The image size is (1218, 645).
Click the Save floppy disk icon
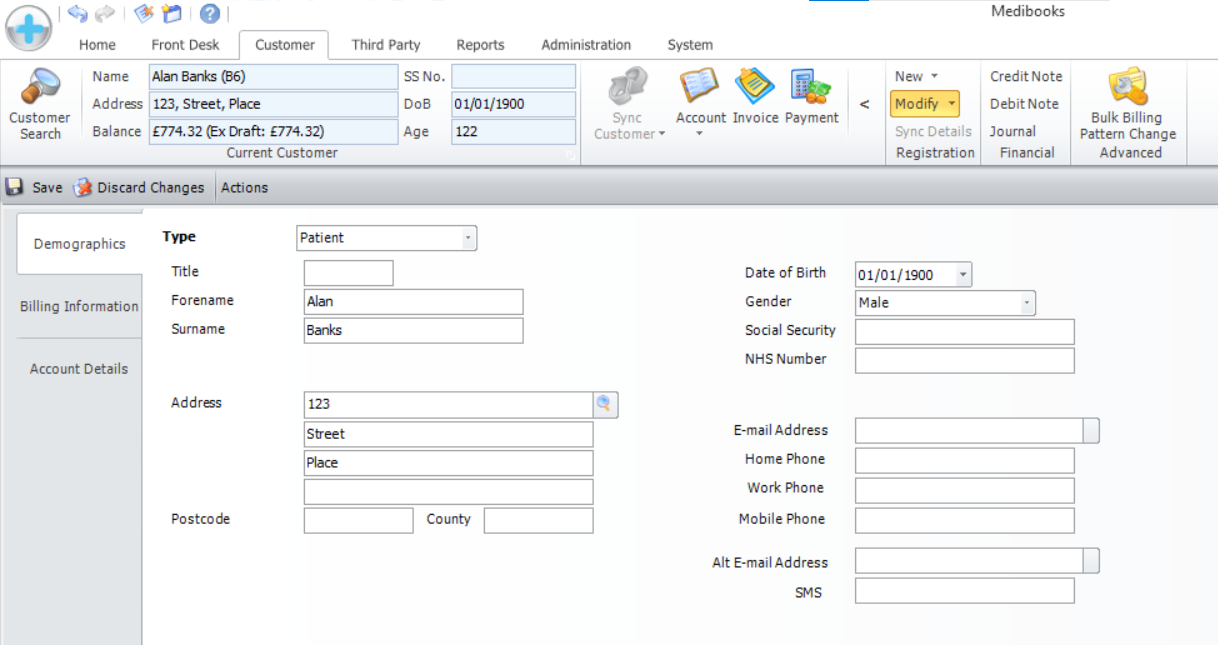click(15, 187)
